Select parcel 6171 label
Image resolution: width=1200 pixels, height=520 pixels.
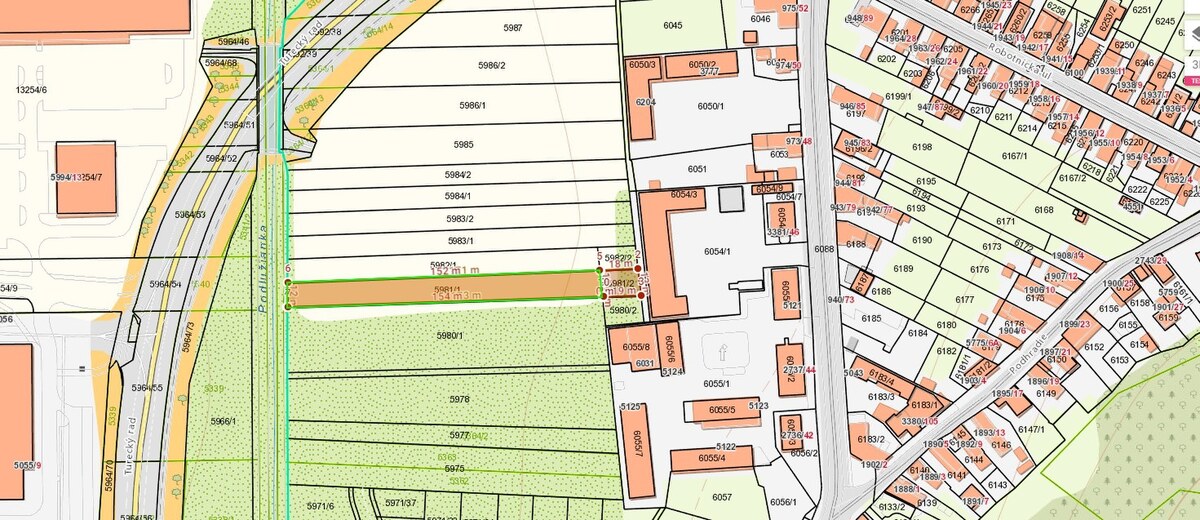(x=1005, y=221)
